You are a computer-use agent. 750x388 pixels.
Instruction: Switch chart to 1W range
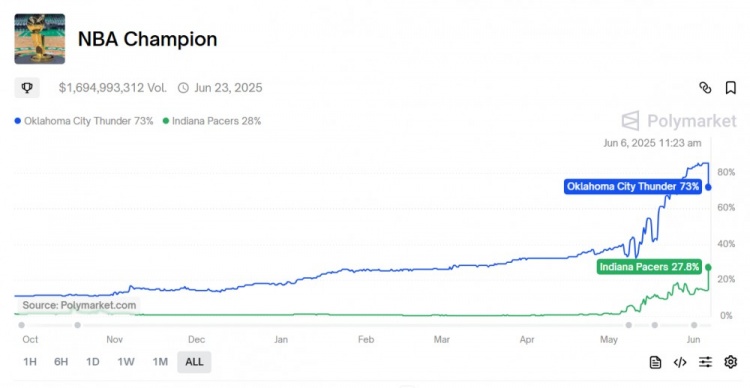pyautogui.click(x=126, y=362)
